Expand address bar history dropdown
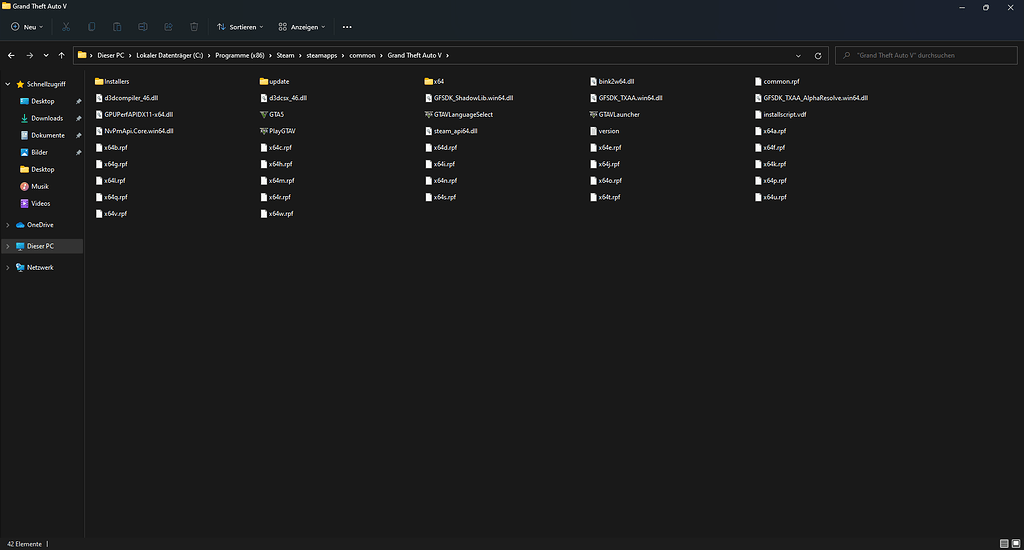Viewport: 1024px width, 550px height. (x=798, y=56)
